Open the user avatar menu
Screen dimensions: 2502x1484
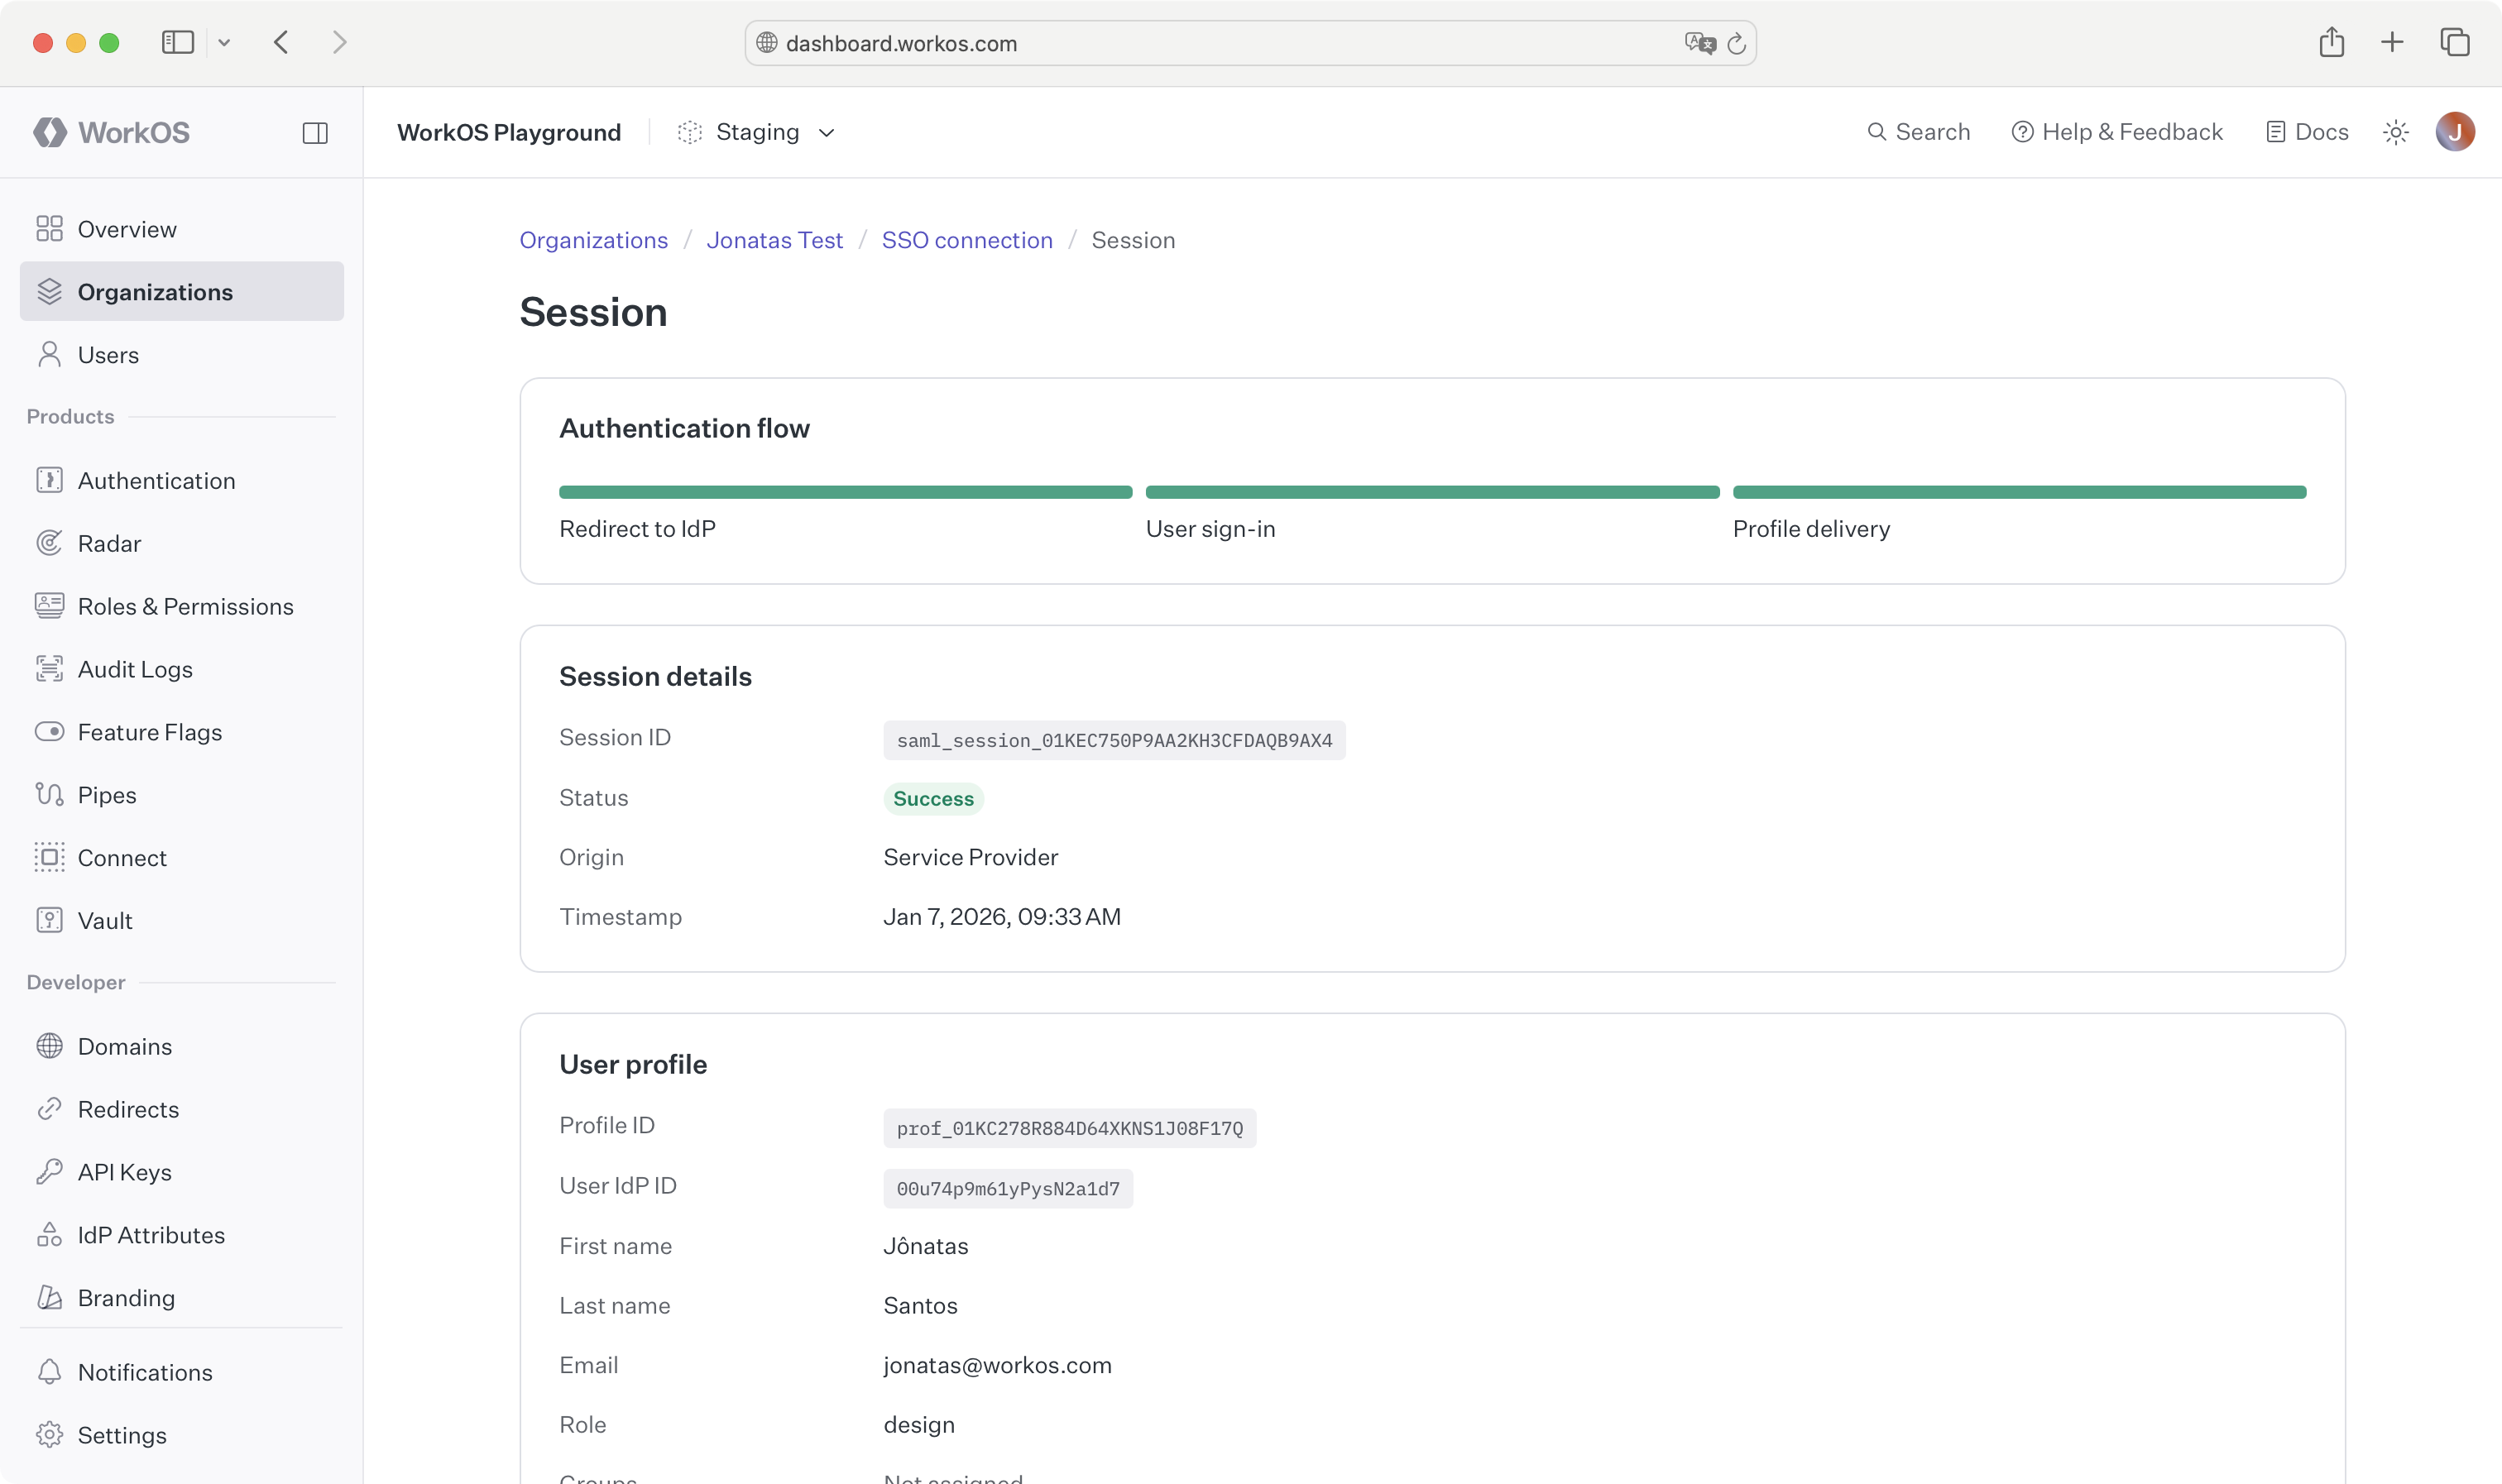(2455, 131)
